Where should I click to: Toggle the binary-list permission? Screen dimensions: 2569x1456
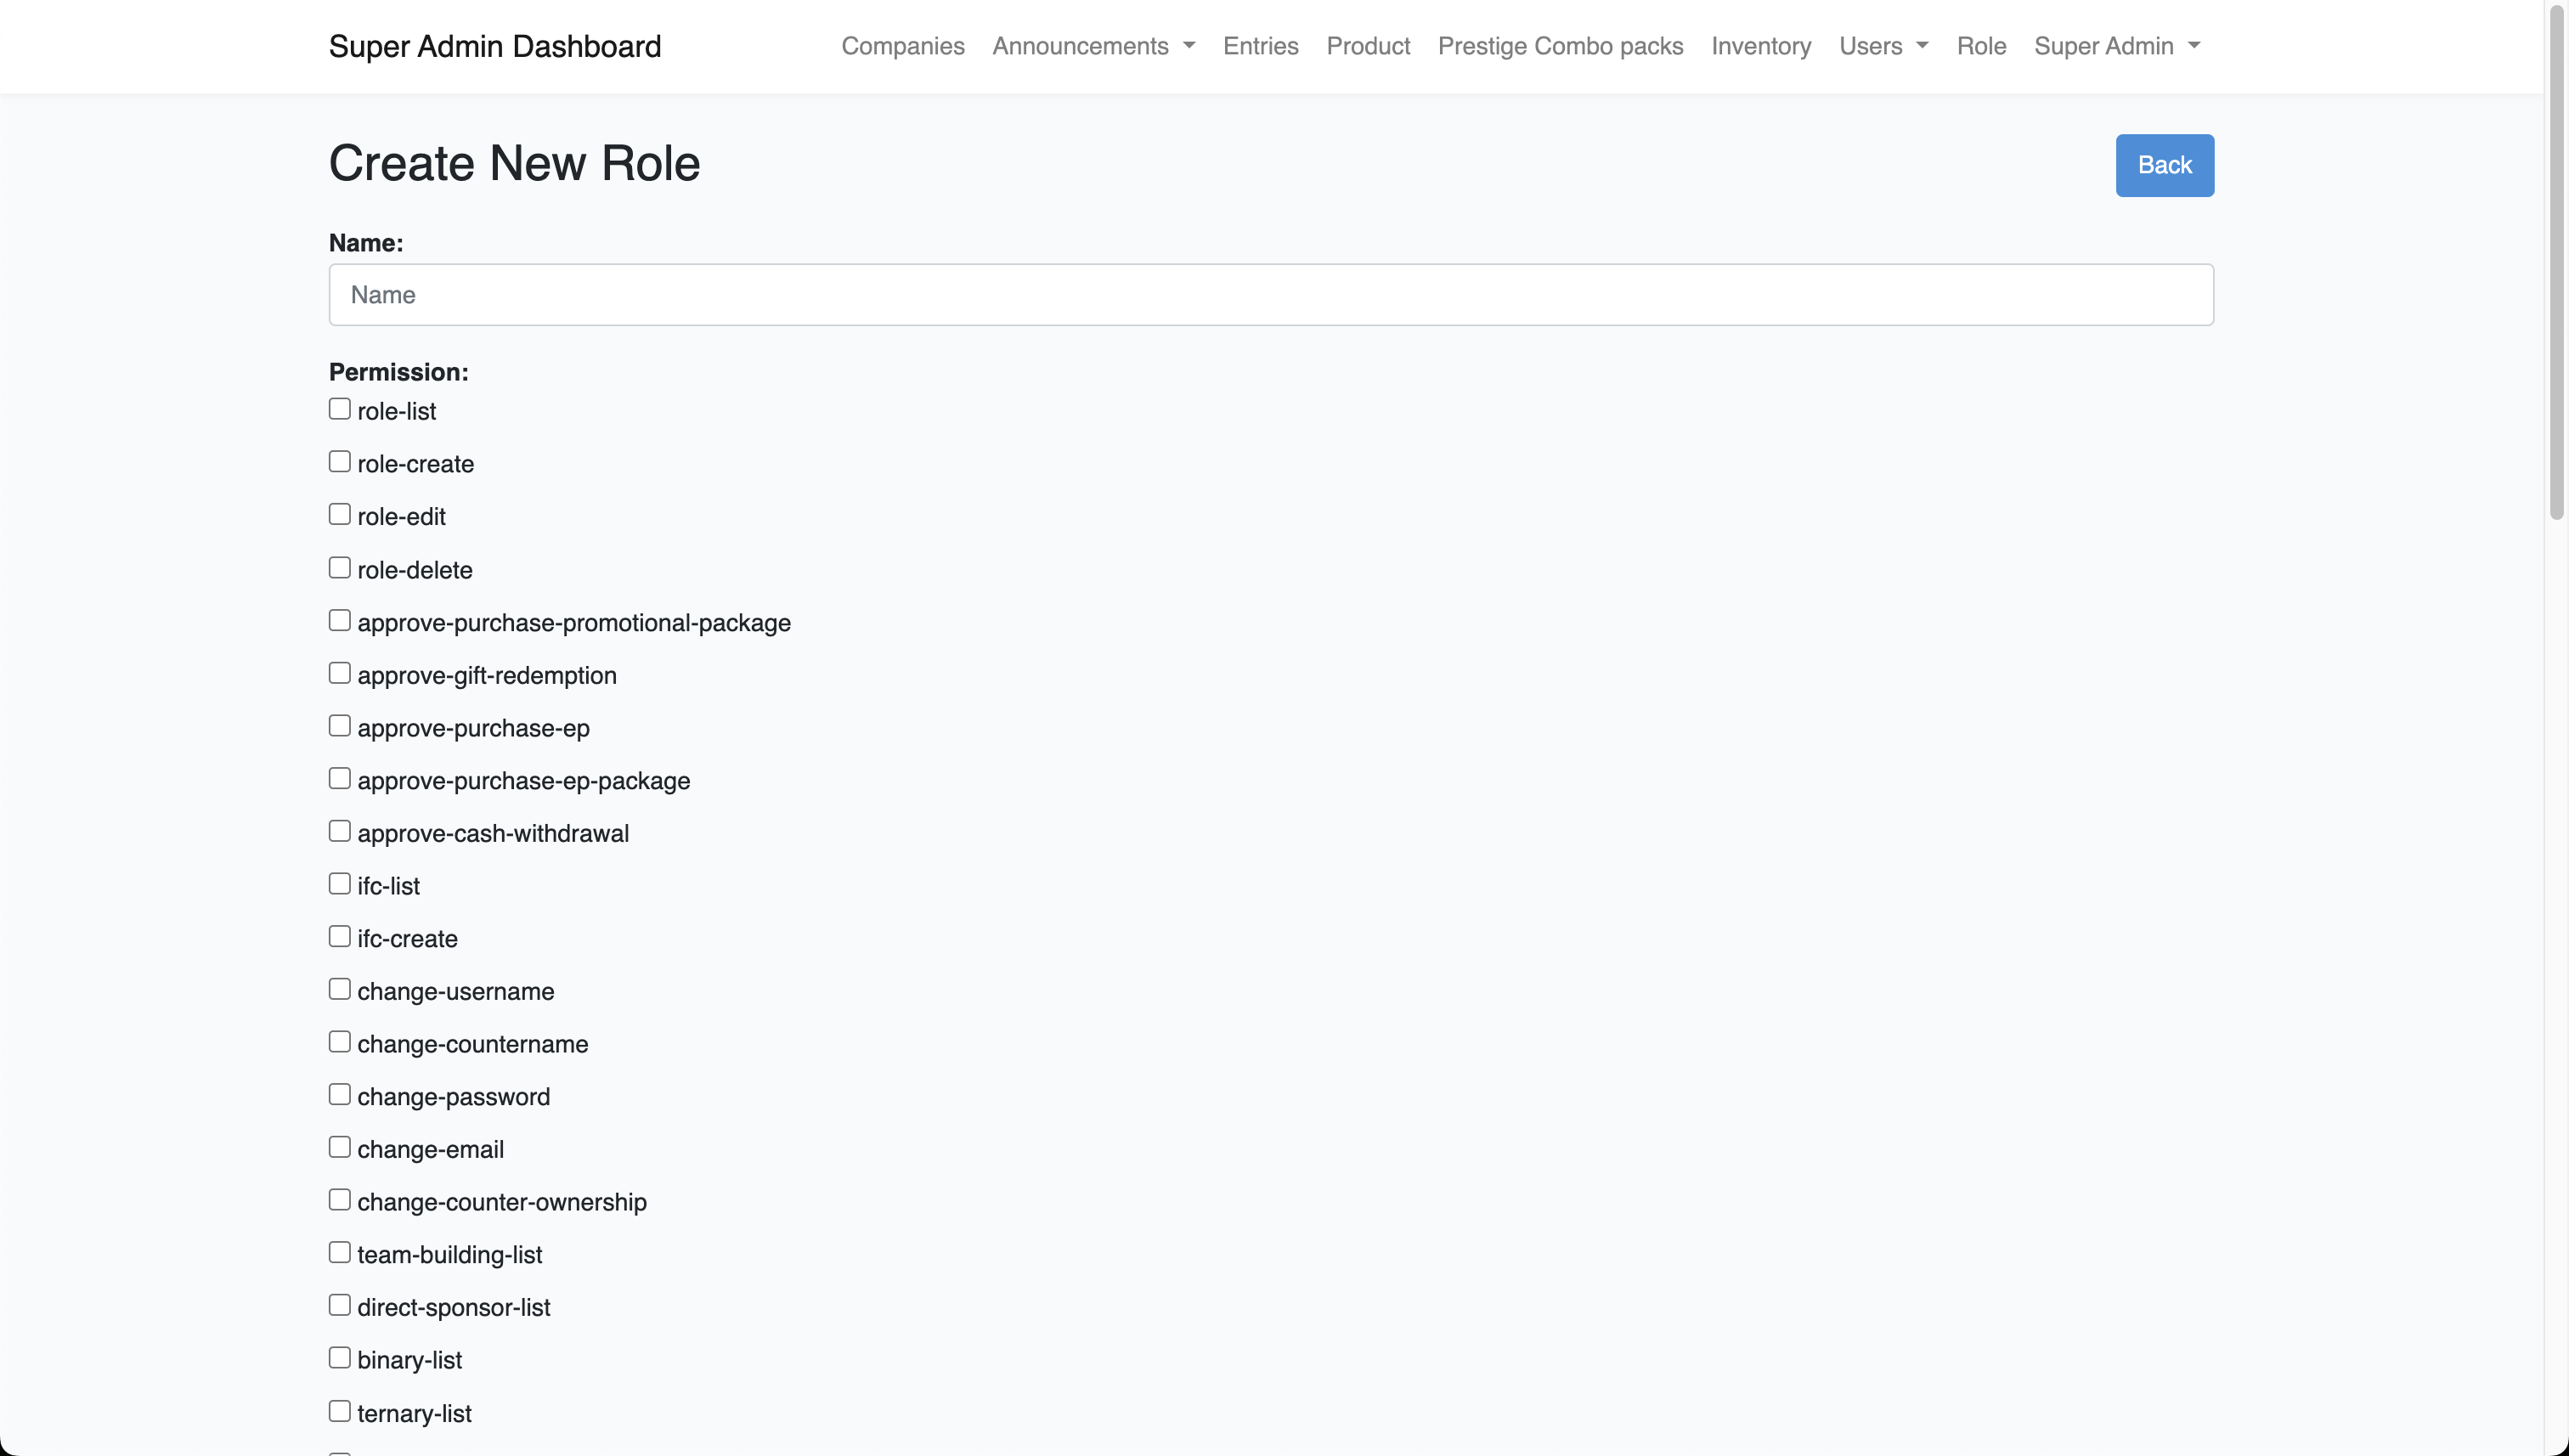point(340,1358)
